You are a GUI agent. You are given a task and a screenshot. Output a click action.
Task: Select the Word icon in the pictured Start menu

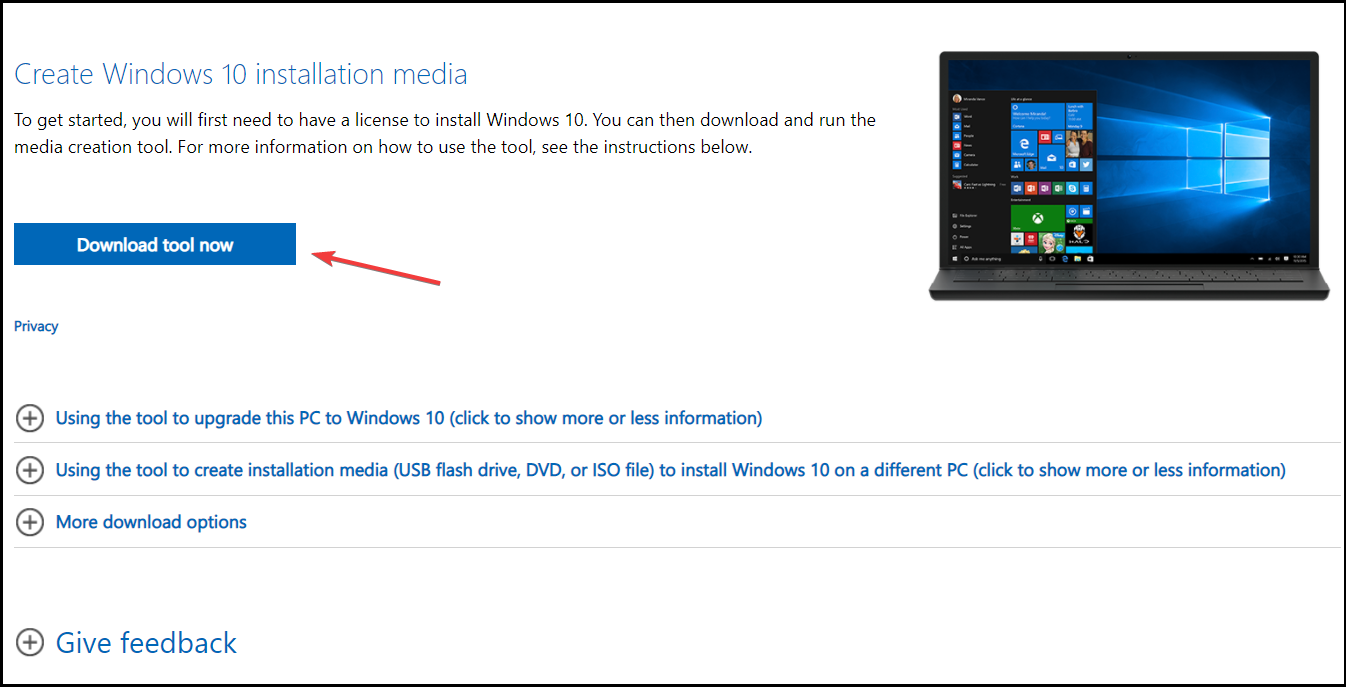(x=957, y=117)
